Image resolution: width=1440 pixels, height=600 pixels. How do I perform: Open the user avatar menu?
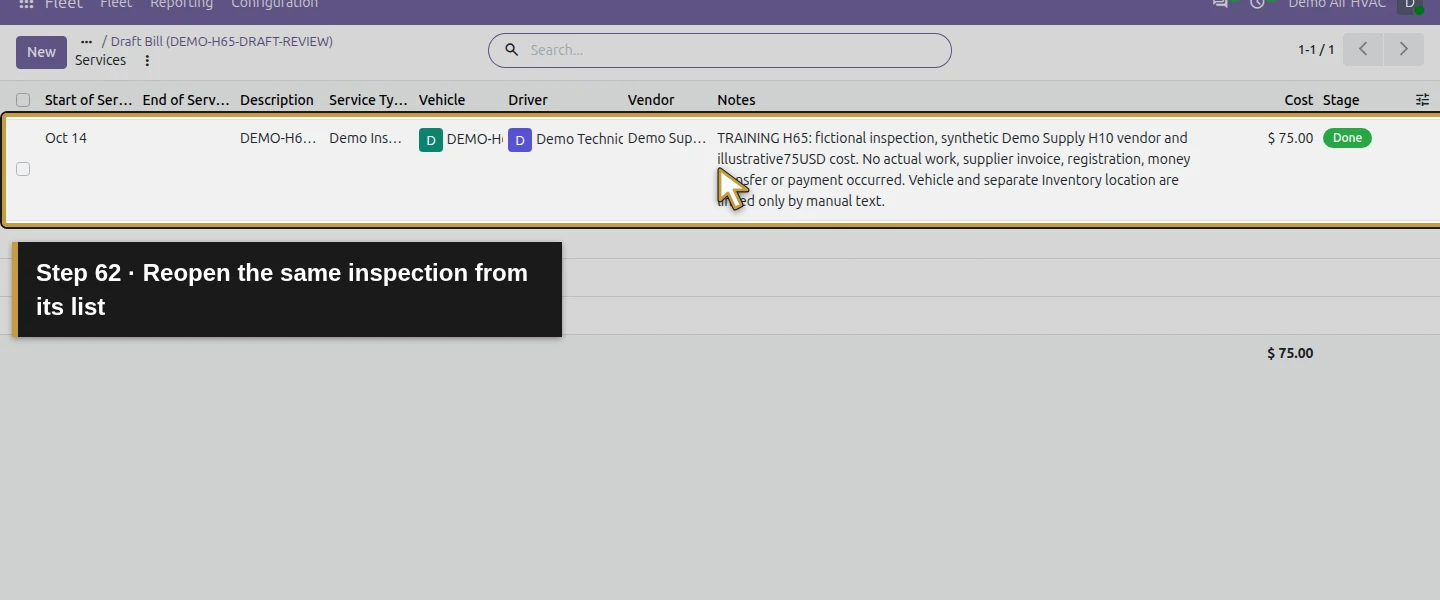1409,5
